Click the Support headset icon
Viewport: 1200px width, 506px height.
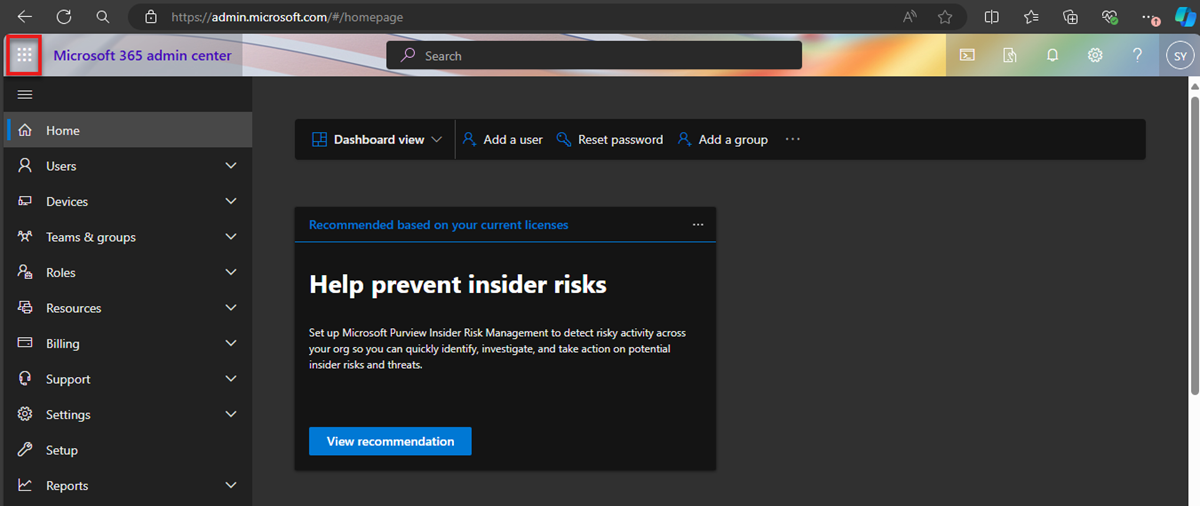25,379
